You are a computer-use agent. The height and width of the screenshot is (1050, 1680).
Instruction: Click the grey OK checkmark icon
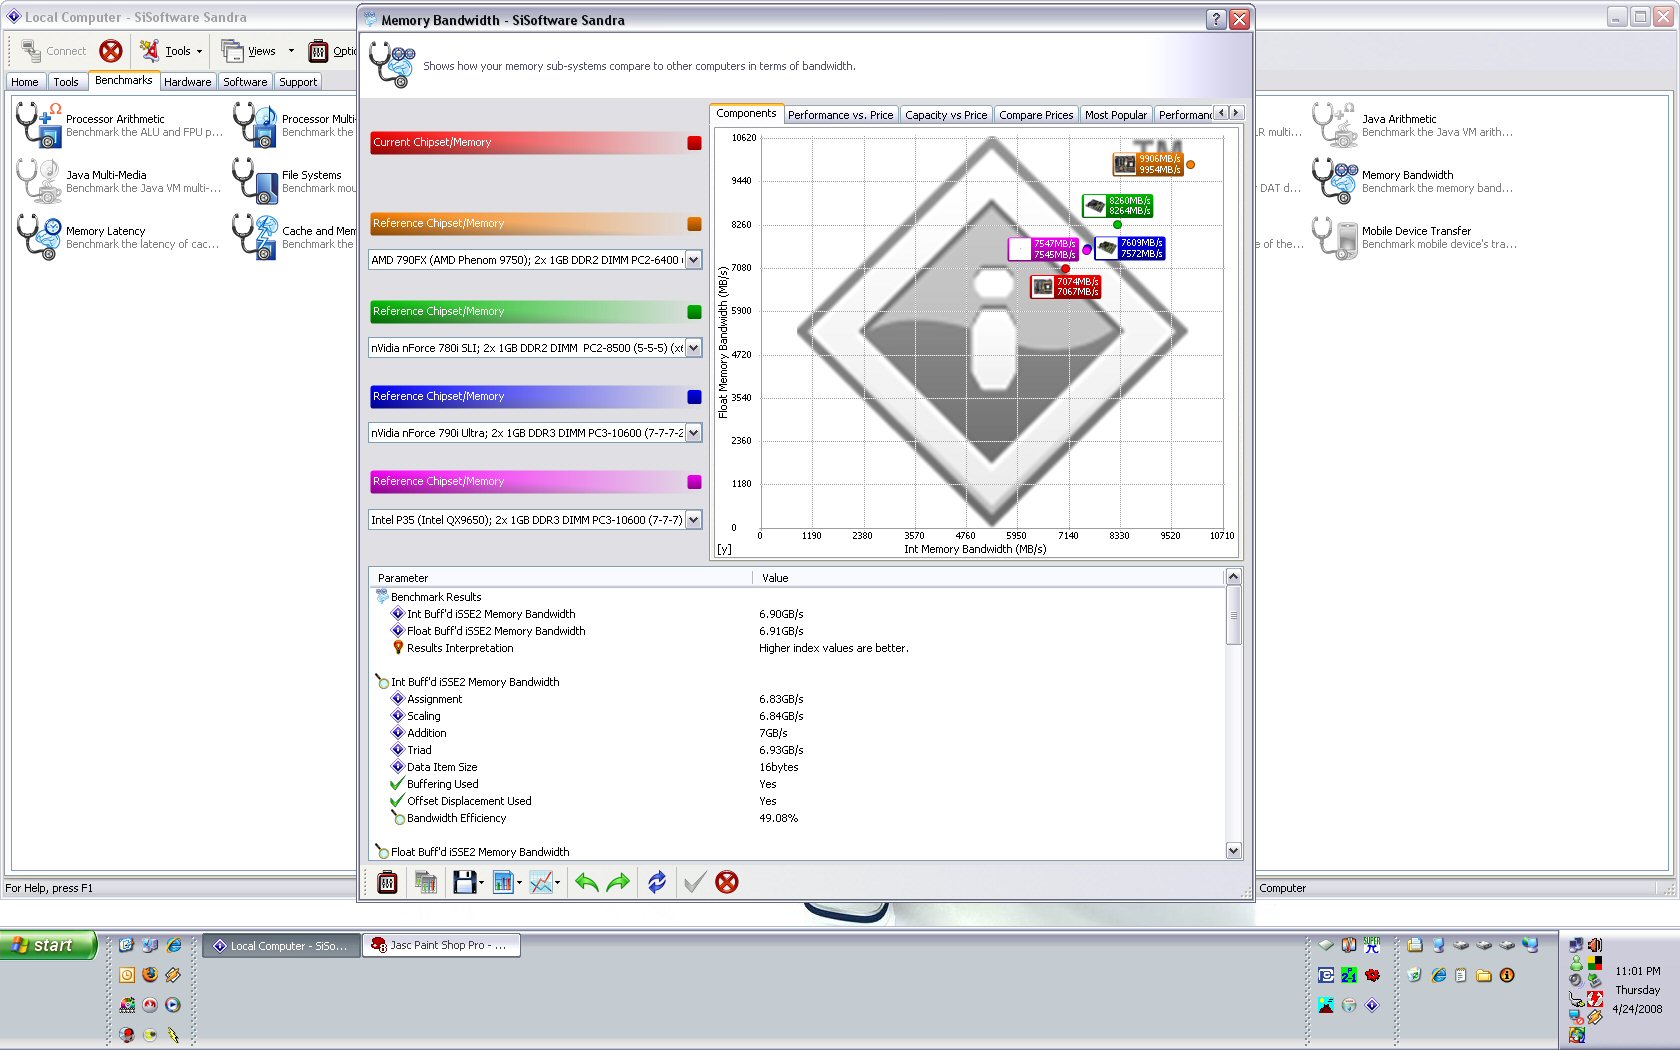tap(694, 882)
